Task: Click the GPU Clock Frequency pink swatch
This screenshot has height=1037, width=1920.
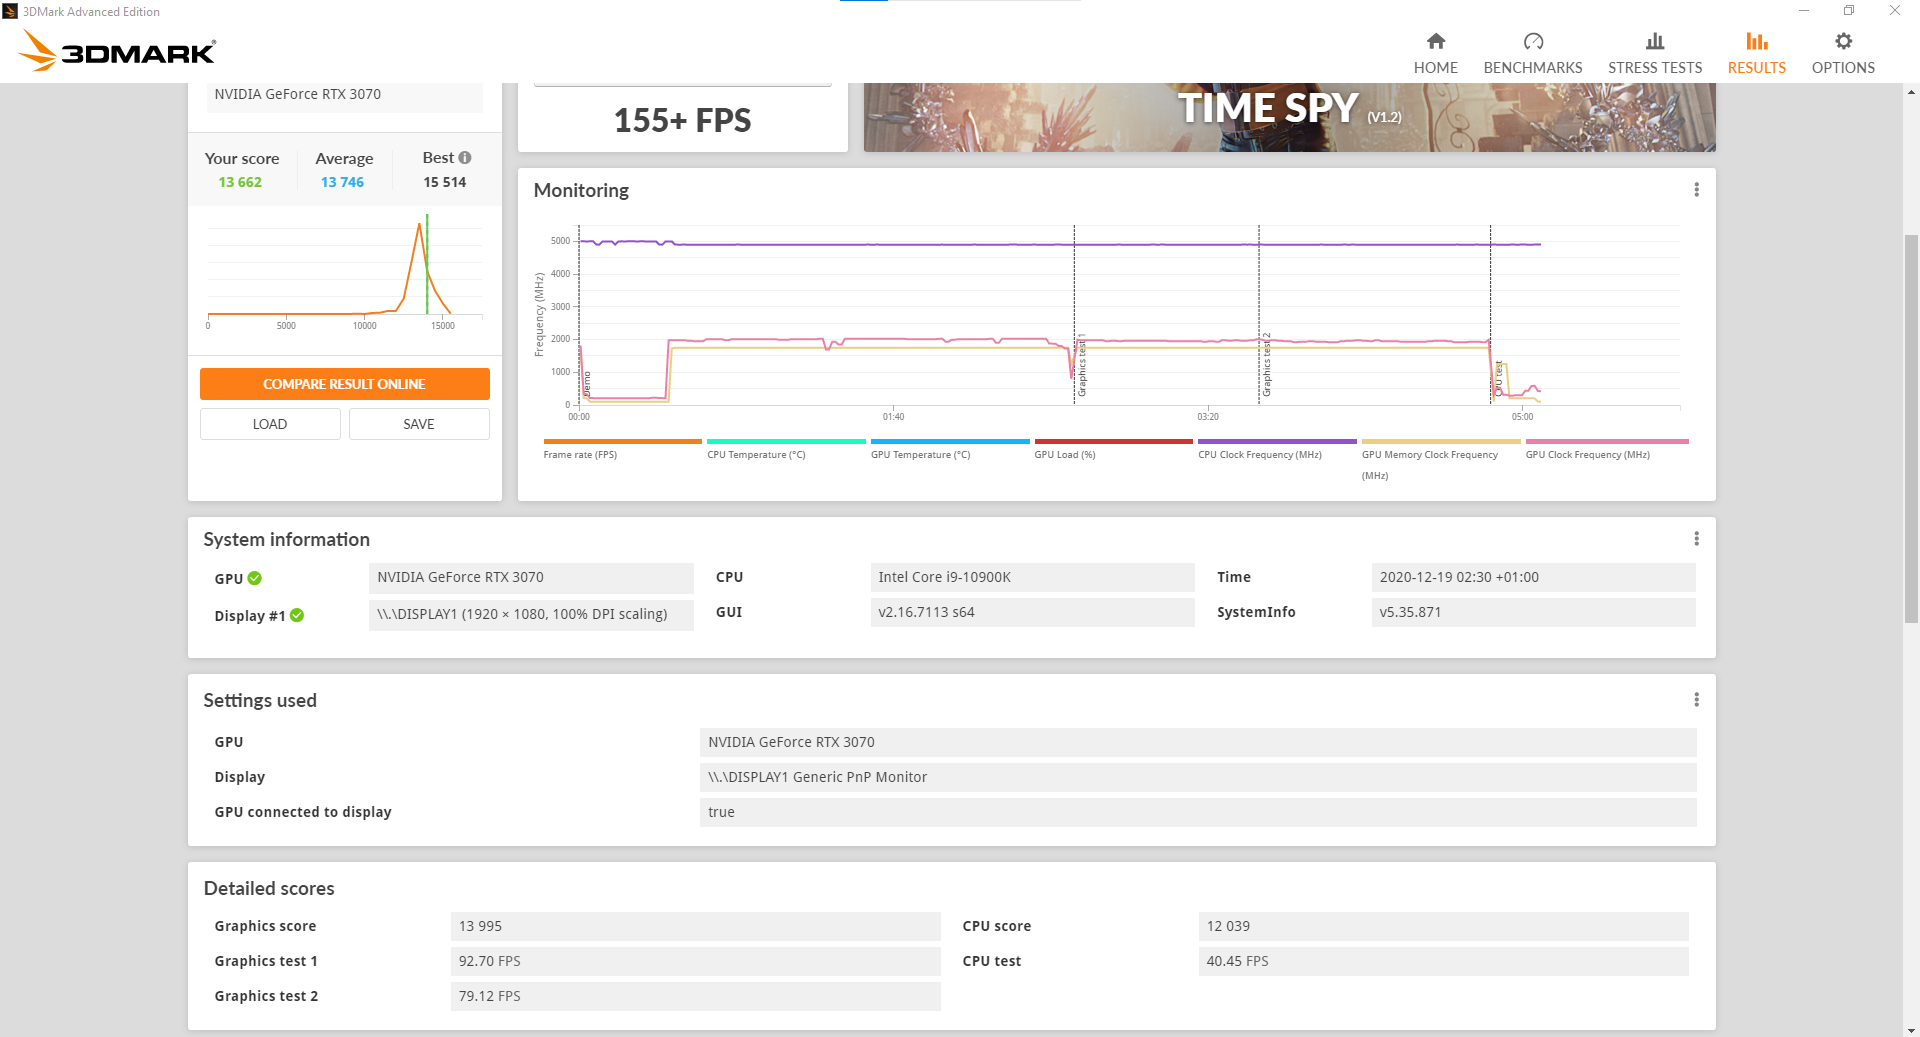Action: tap(1606, 441)
